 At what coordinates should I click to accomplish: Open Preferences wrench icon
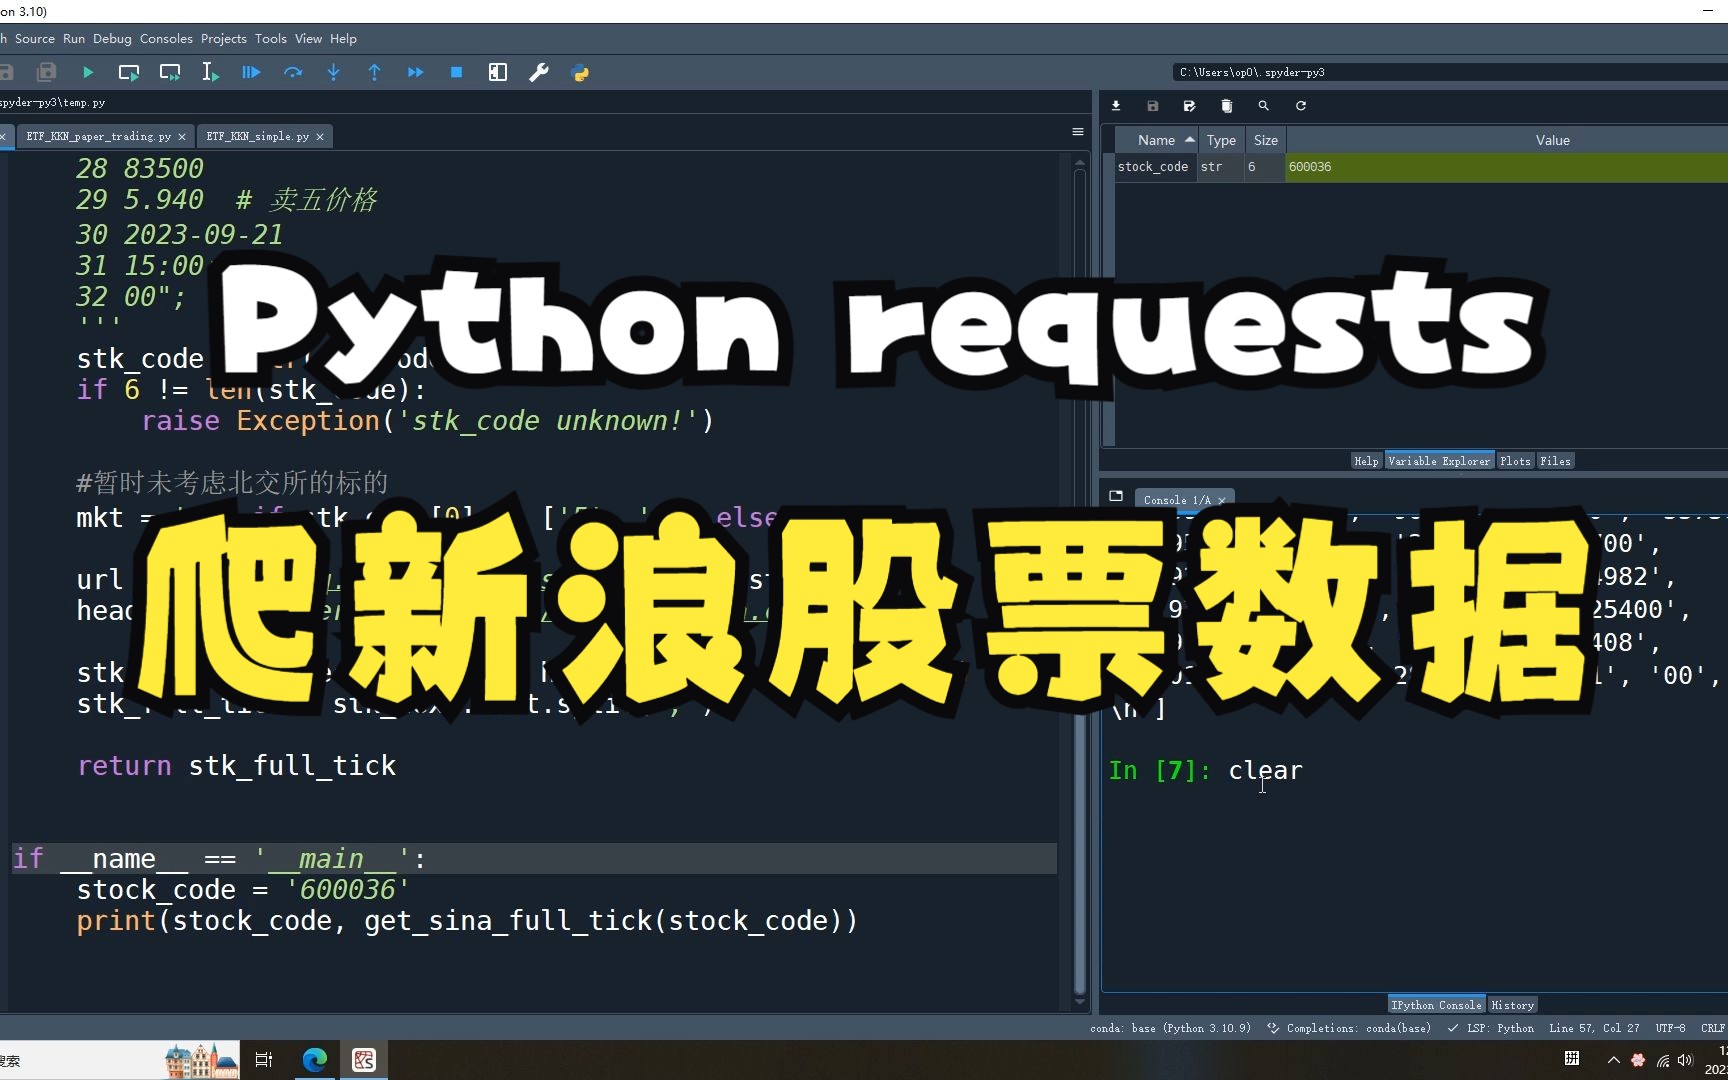click(538, 72)
